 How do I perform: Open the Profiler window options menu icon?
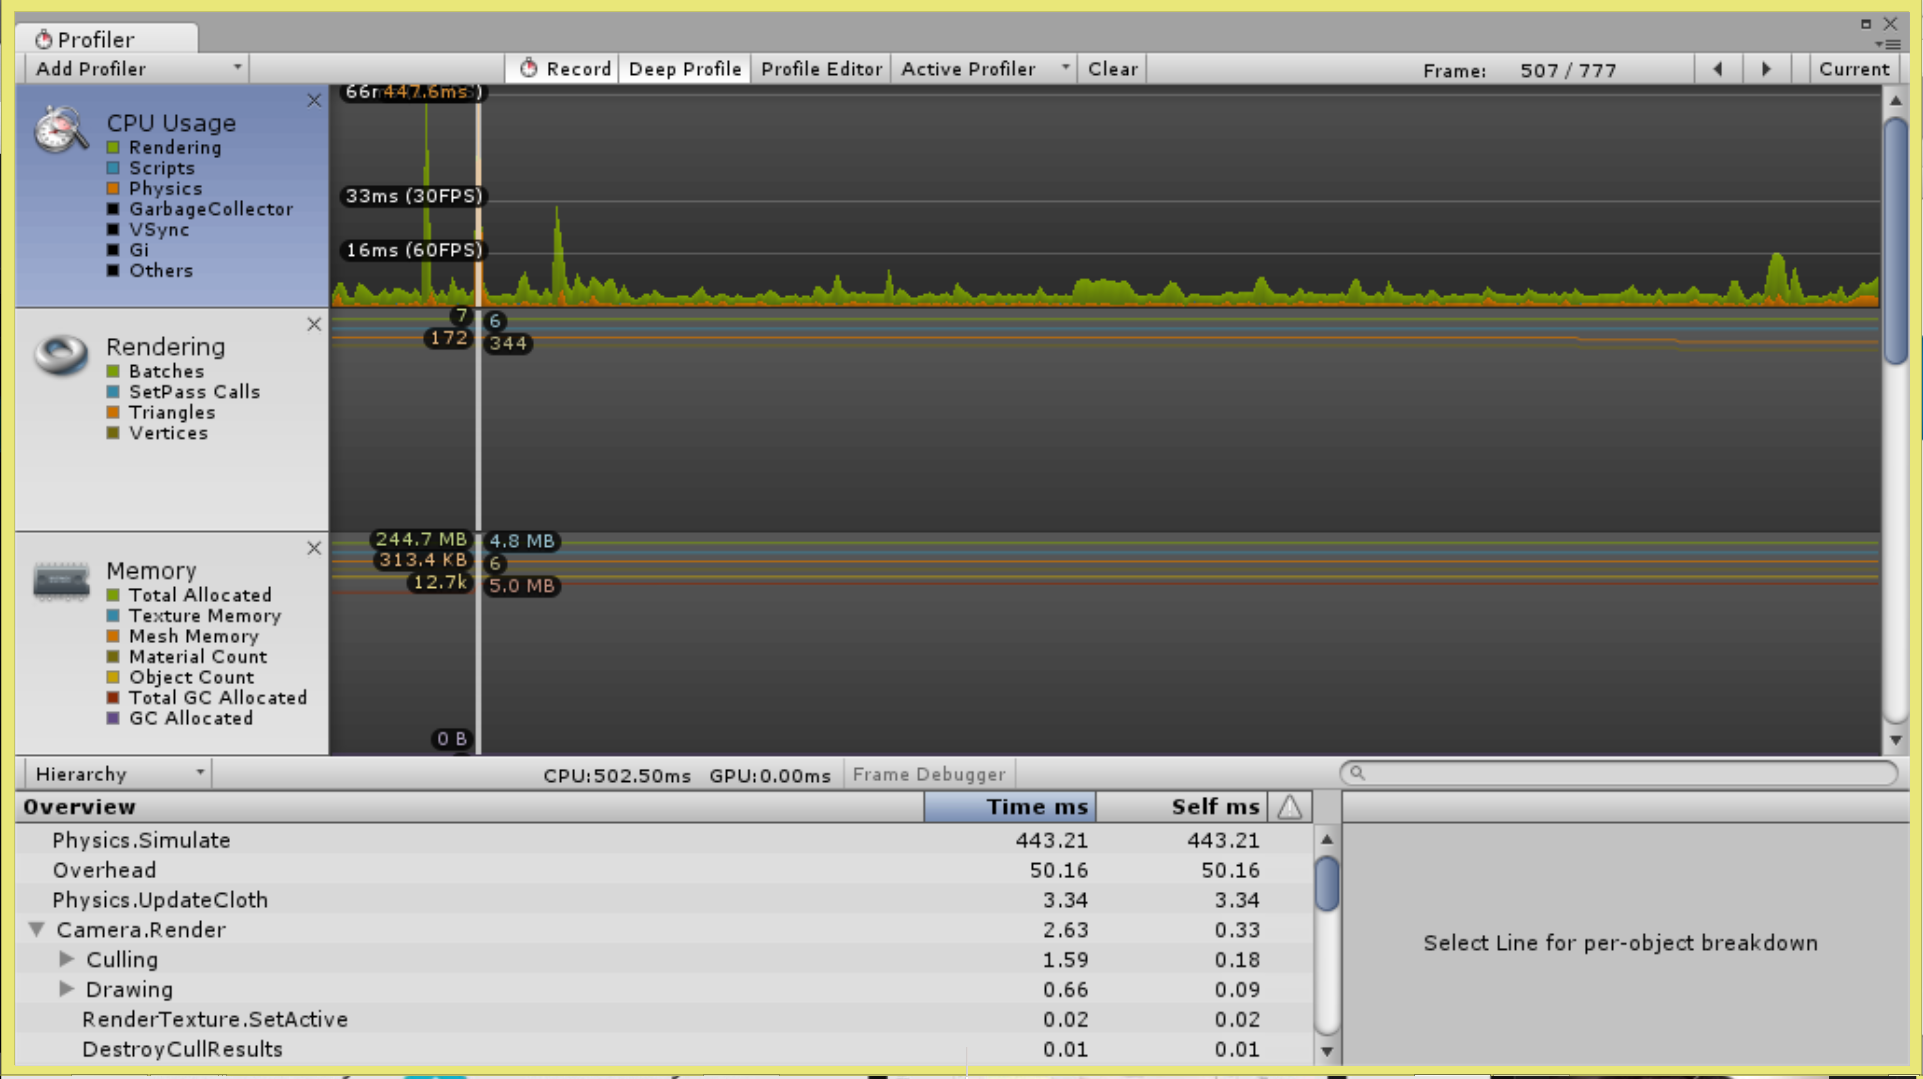(1889, 44)
